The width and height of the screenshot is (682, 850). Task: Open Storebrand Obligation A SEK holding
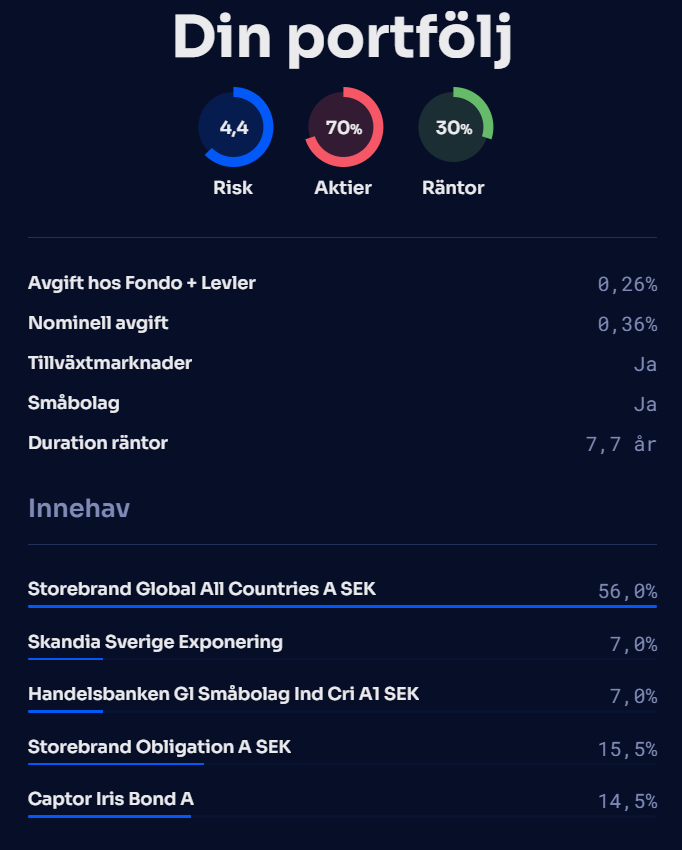pyautogui.click(x=159, y=747)
